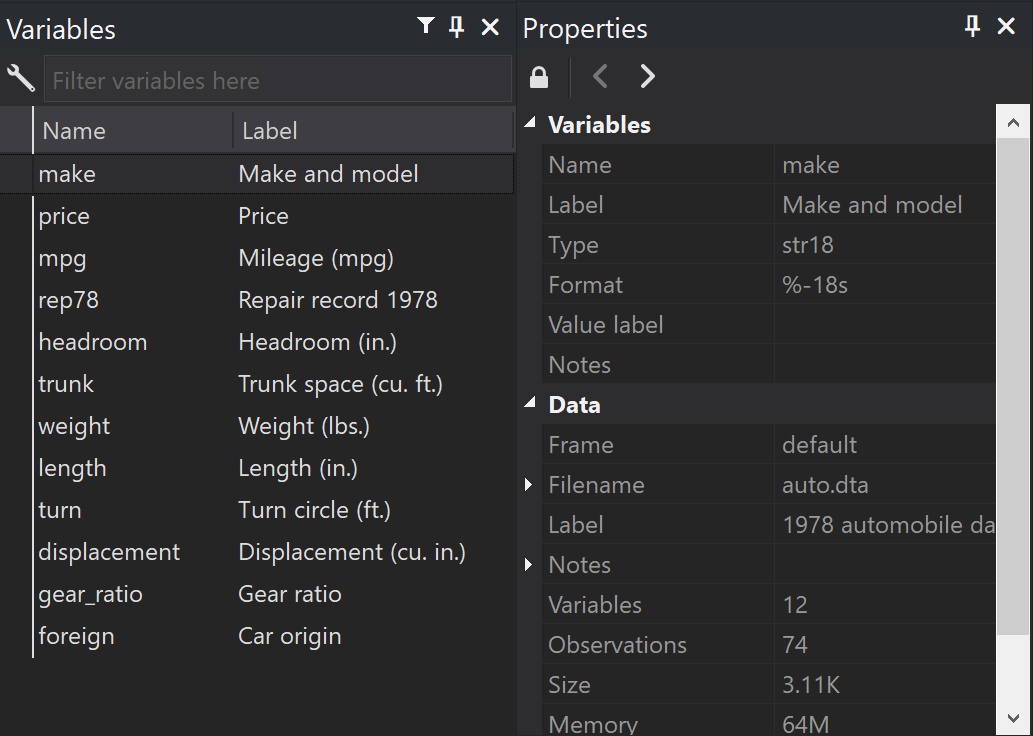Expand the Filename property row
Viewport: 1033px width, 736px height.
pyautogui.click(x=529, y=485)
